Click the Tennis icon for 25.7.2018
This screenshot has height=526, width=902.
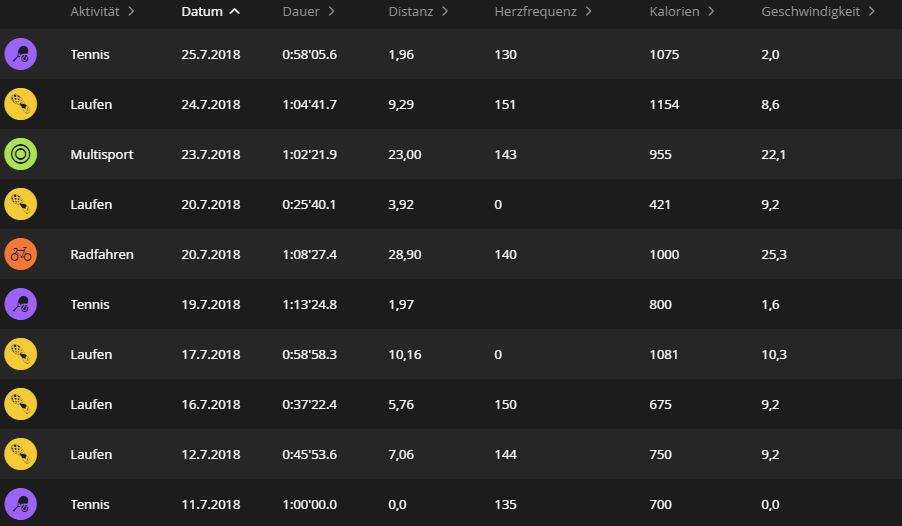point(20,54)
